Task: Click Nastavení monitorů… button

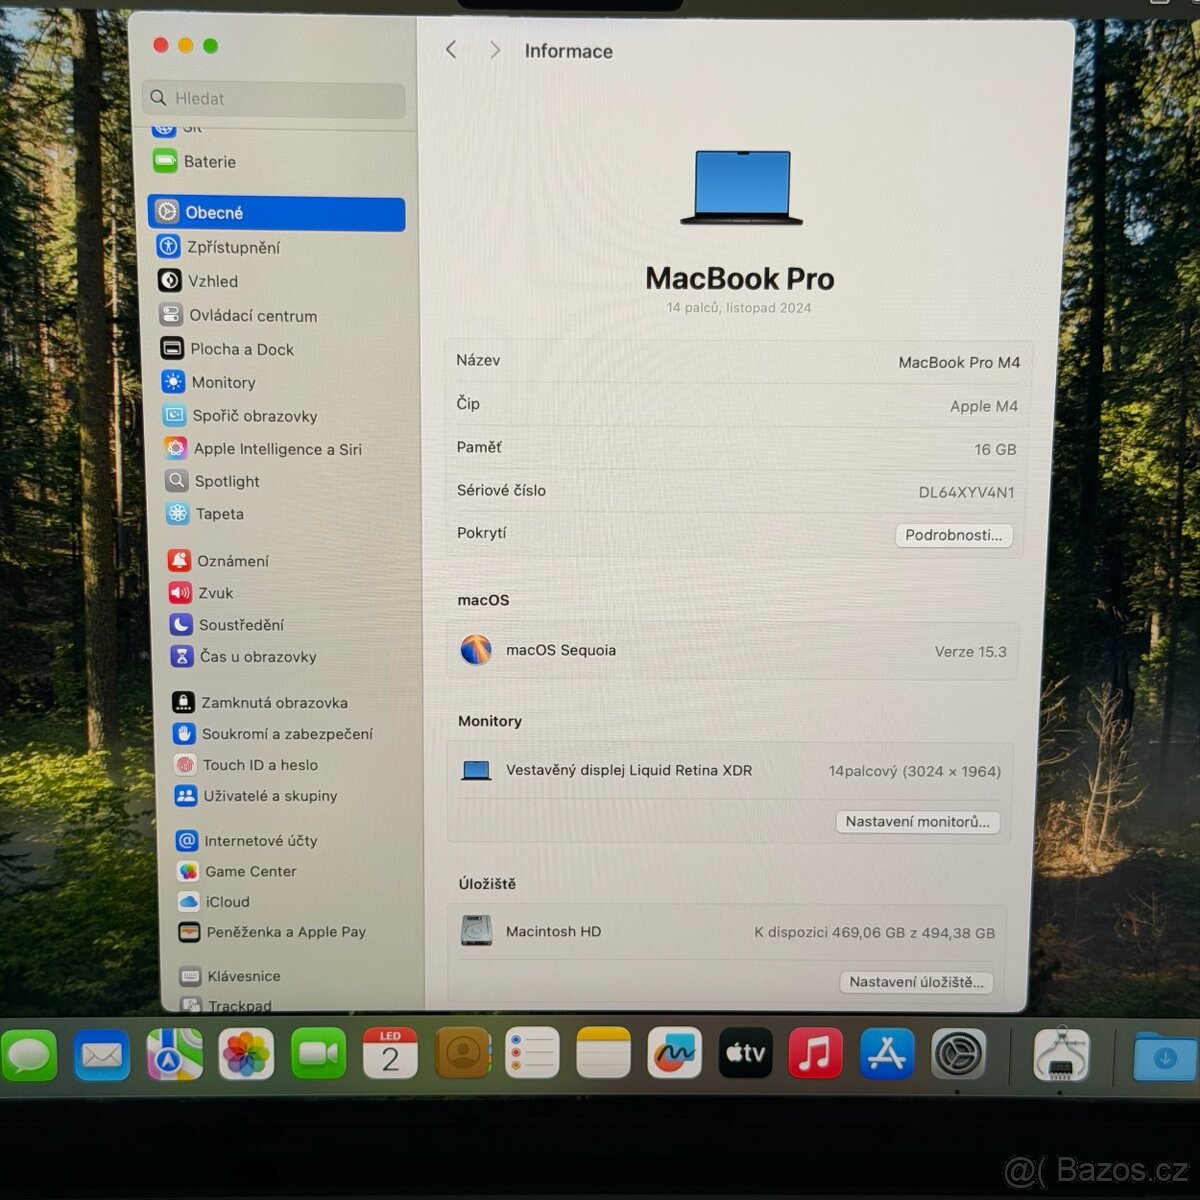Action: coord(917,822)
